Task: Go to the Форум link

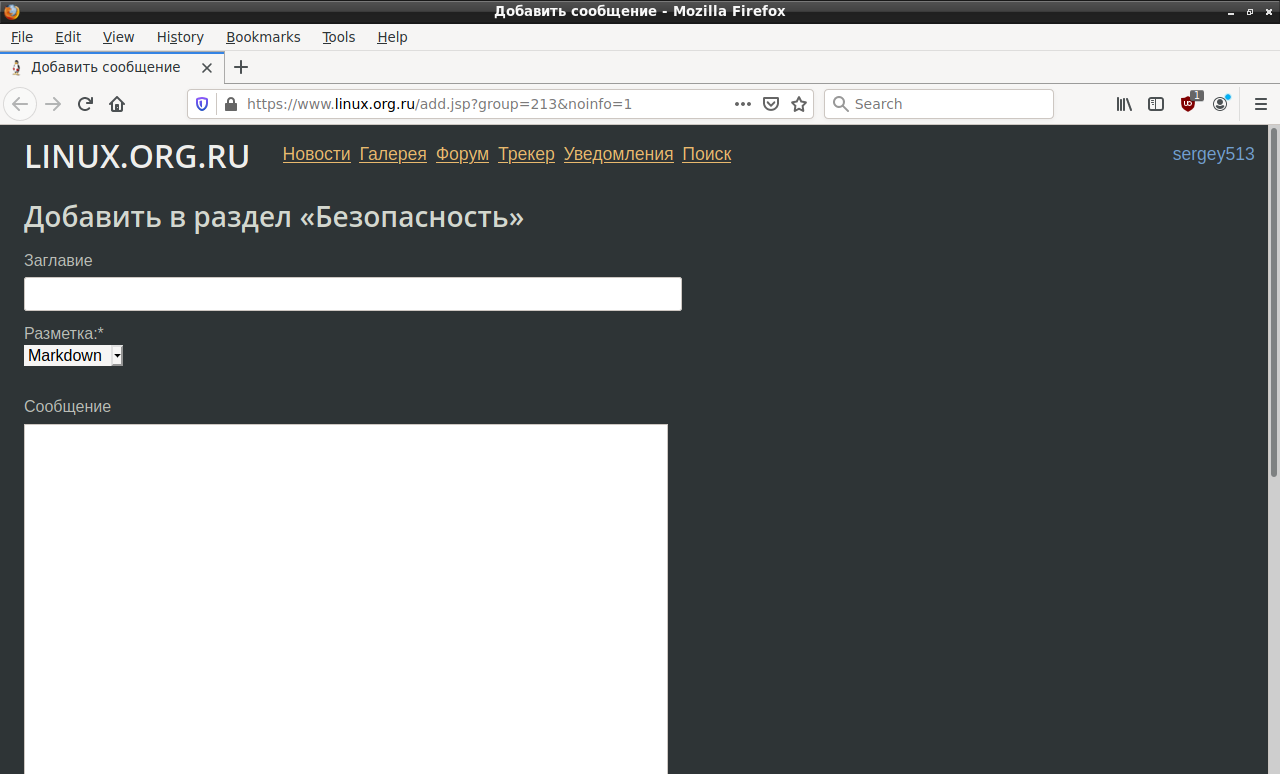Action: pyautogui.click(x=462, y=154)
